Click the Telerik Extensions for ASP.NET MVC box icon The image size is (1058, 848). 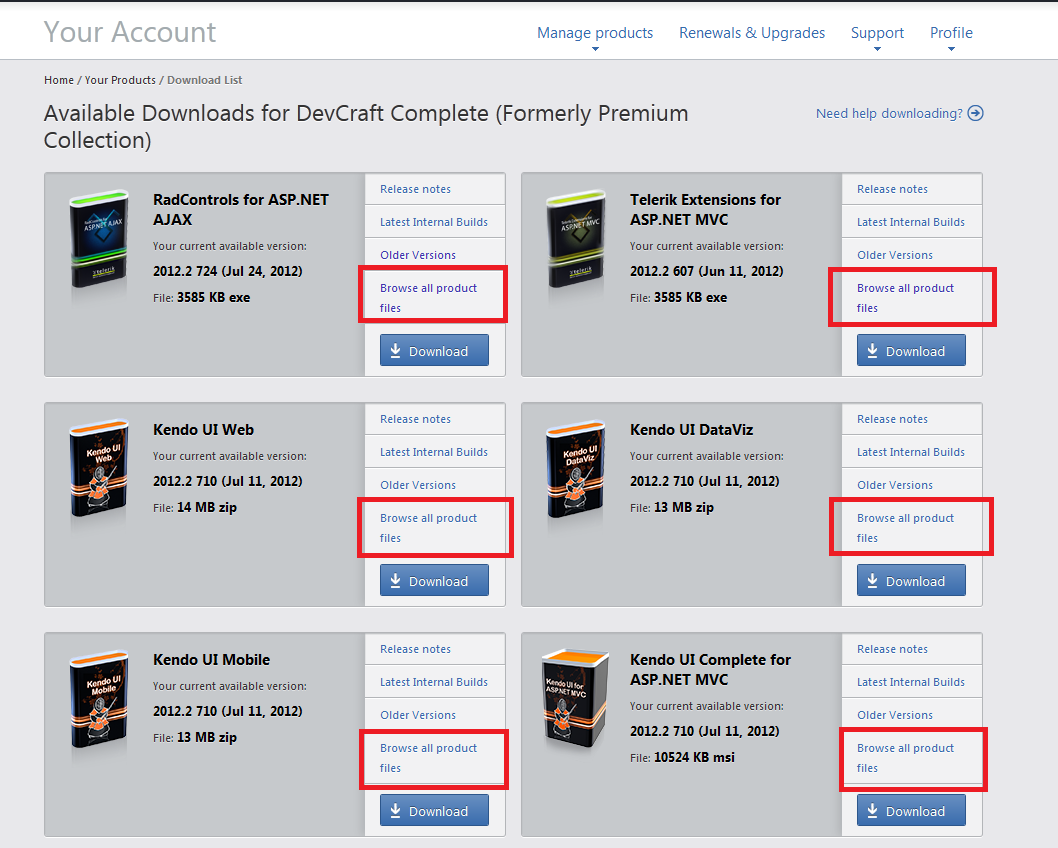tap(576, 241)
